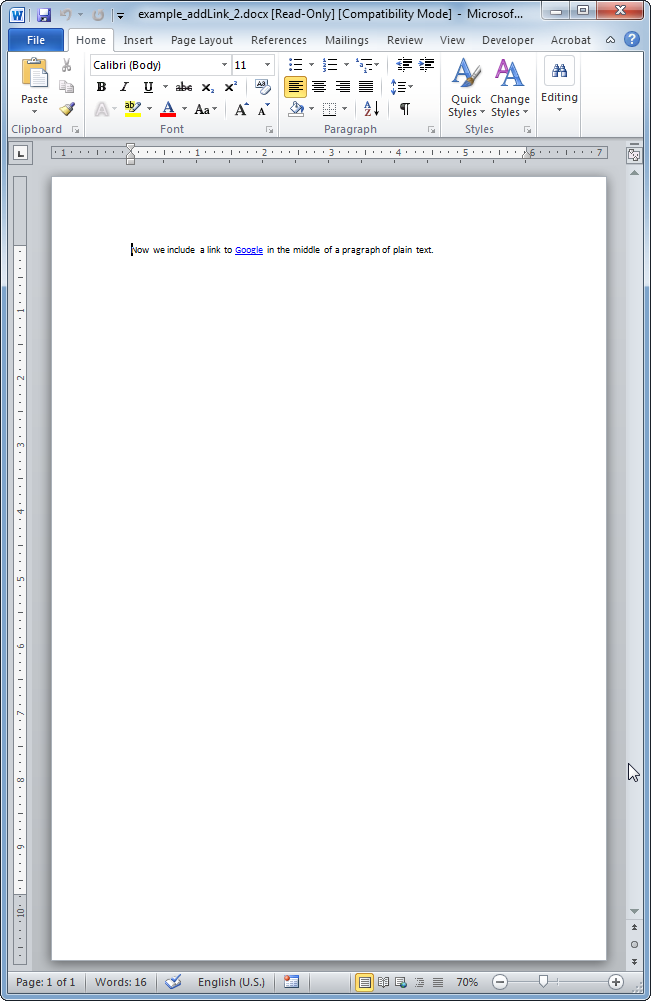Screen dimensions: 651x1001
Task: Click the Copy icon
Action: (66, 87)
